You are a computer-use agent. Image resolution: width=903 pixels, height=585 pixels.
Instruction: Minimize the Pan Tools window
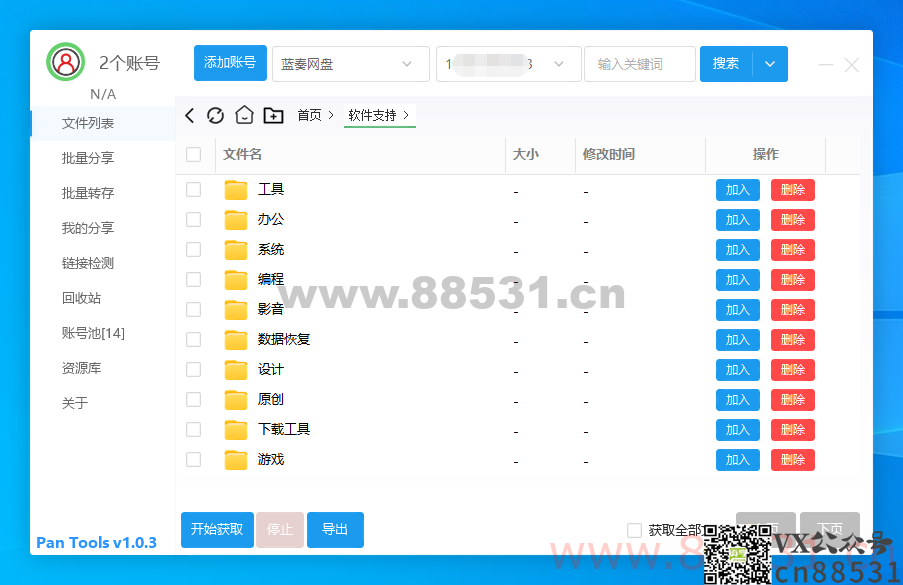point(826,64)
